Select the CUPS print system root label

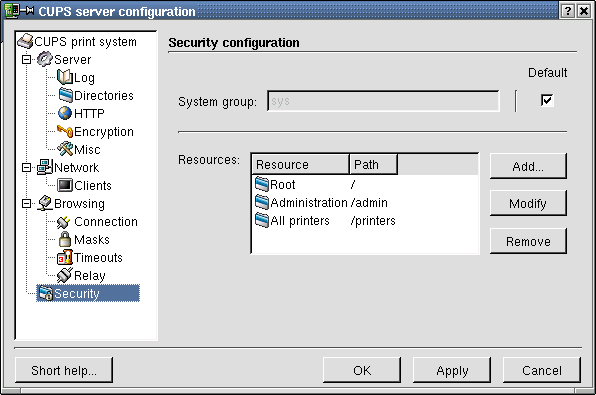(85, 41)
